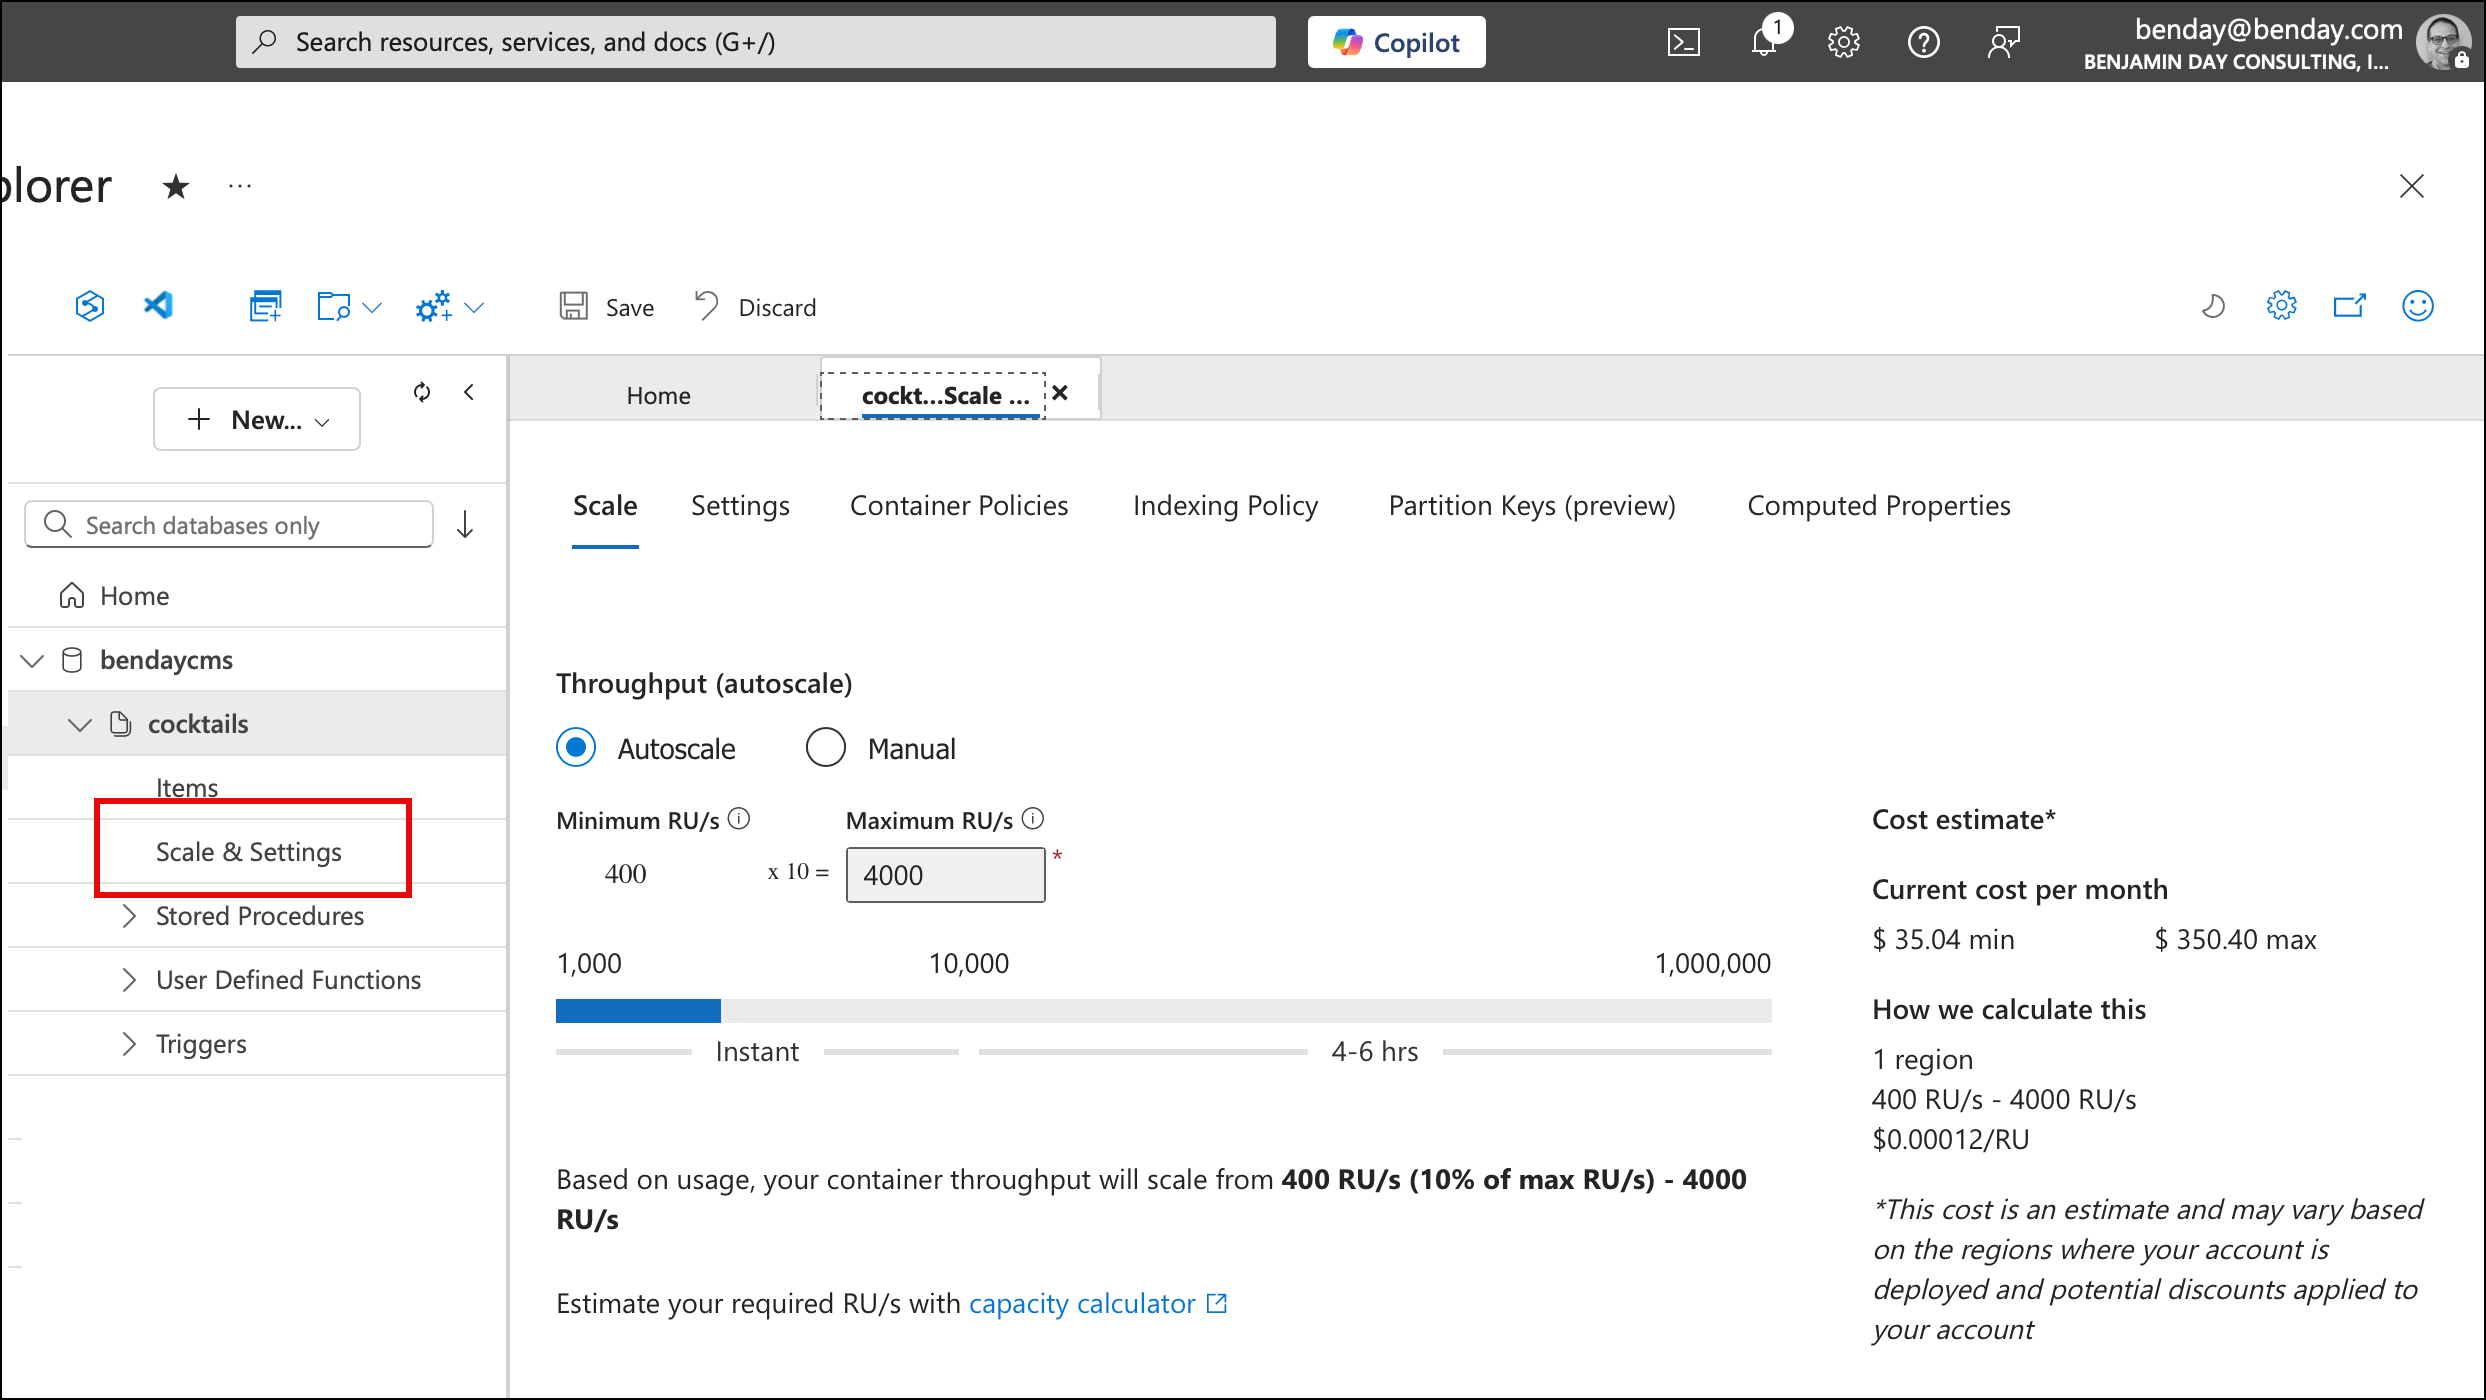The height and width of the screenshot is (1400, 2486).
Task: Create a new item with the new-item icon
Action: click(x=263, y=306)
